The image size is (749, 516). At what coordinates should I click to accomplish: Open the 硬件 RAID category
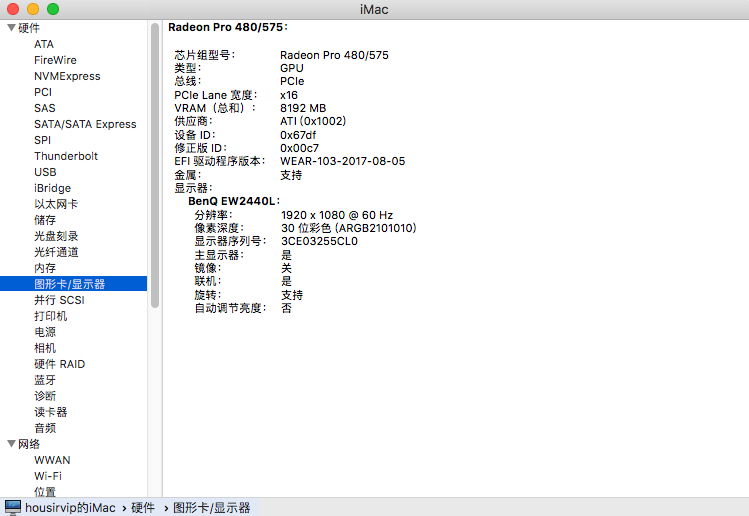tap(60, 364)
